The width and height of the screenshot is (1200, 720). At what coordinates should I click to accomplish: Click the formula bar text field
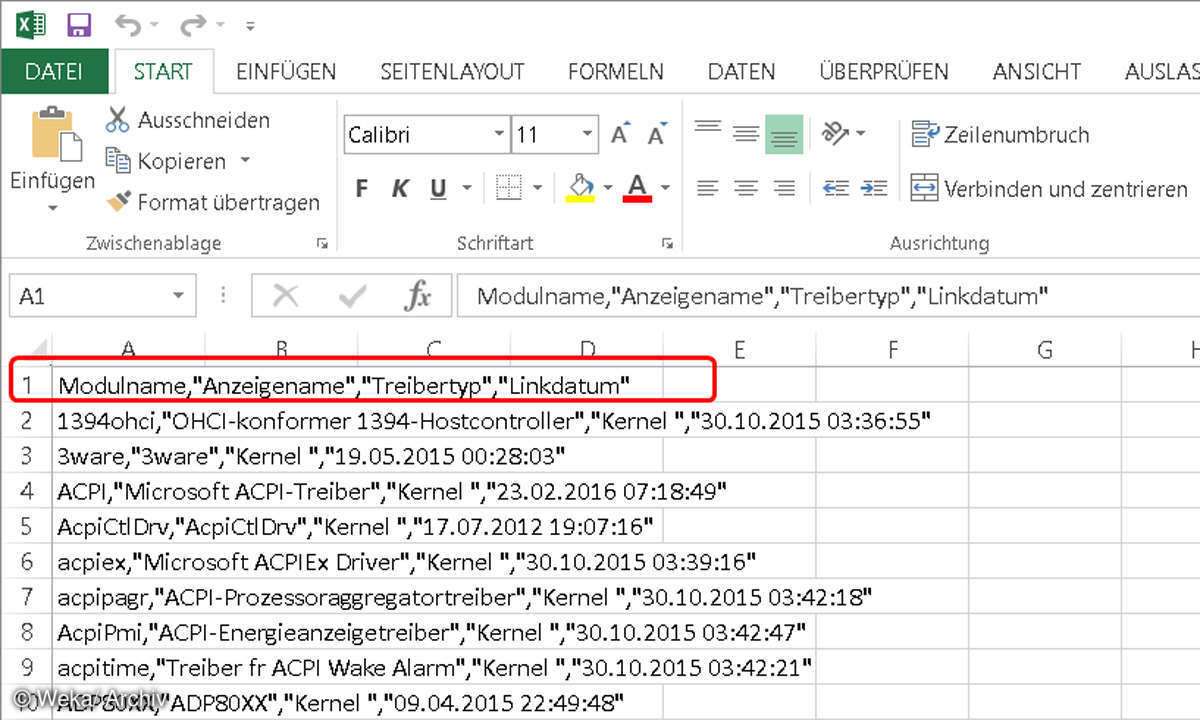coord(828,296)
